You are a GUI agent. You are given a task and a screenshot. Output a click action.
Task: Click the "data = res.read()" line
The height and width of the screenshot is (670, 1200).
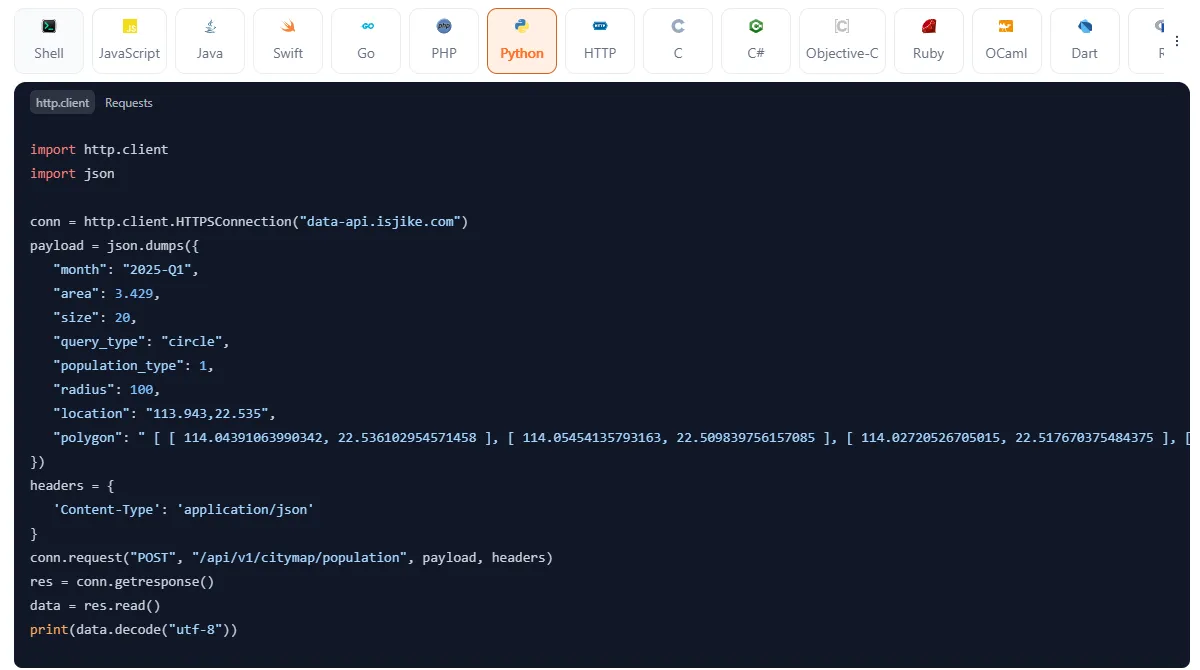(95, 605)
